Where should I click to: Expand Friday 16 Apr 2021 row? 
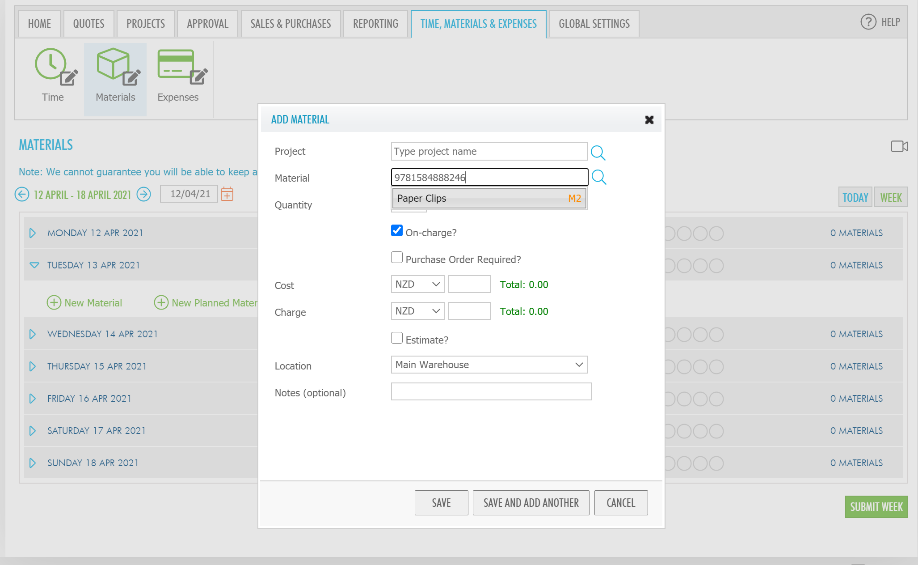[x=33, y=399]
